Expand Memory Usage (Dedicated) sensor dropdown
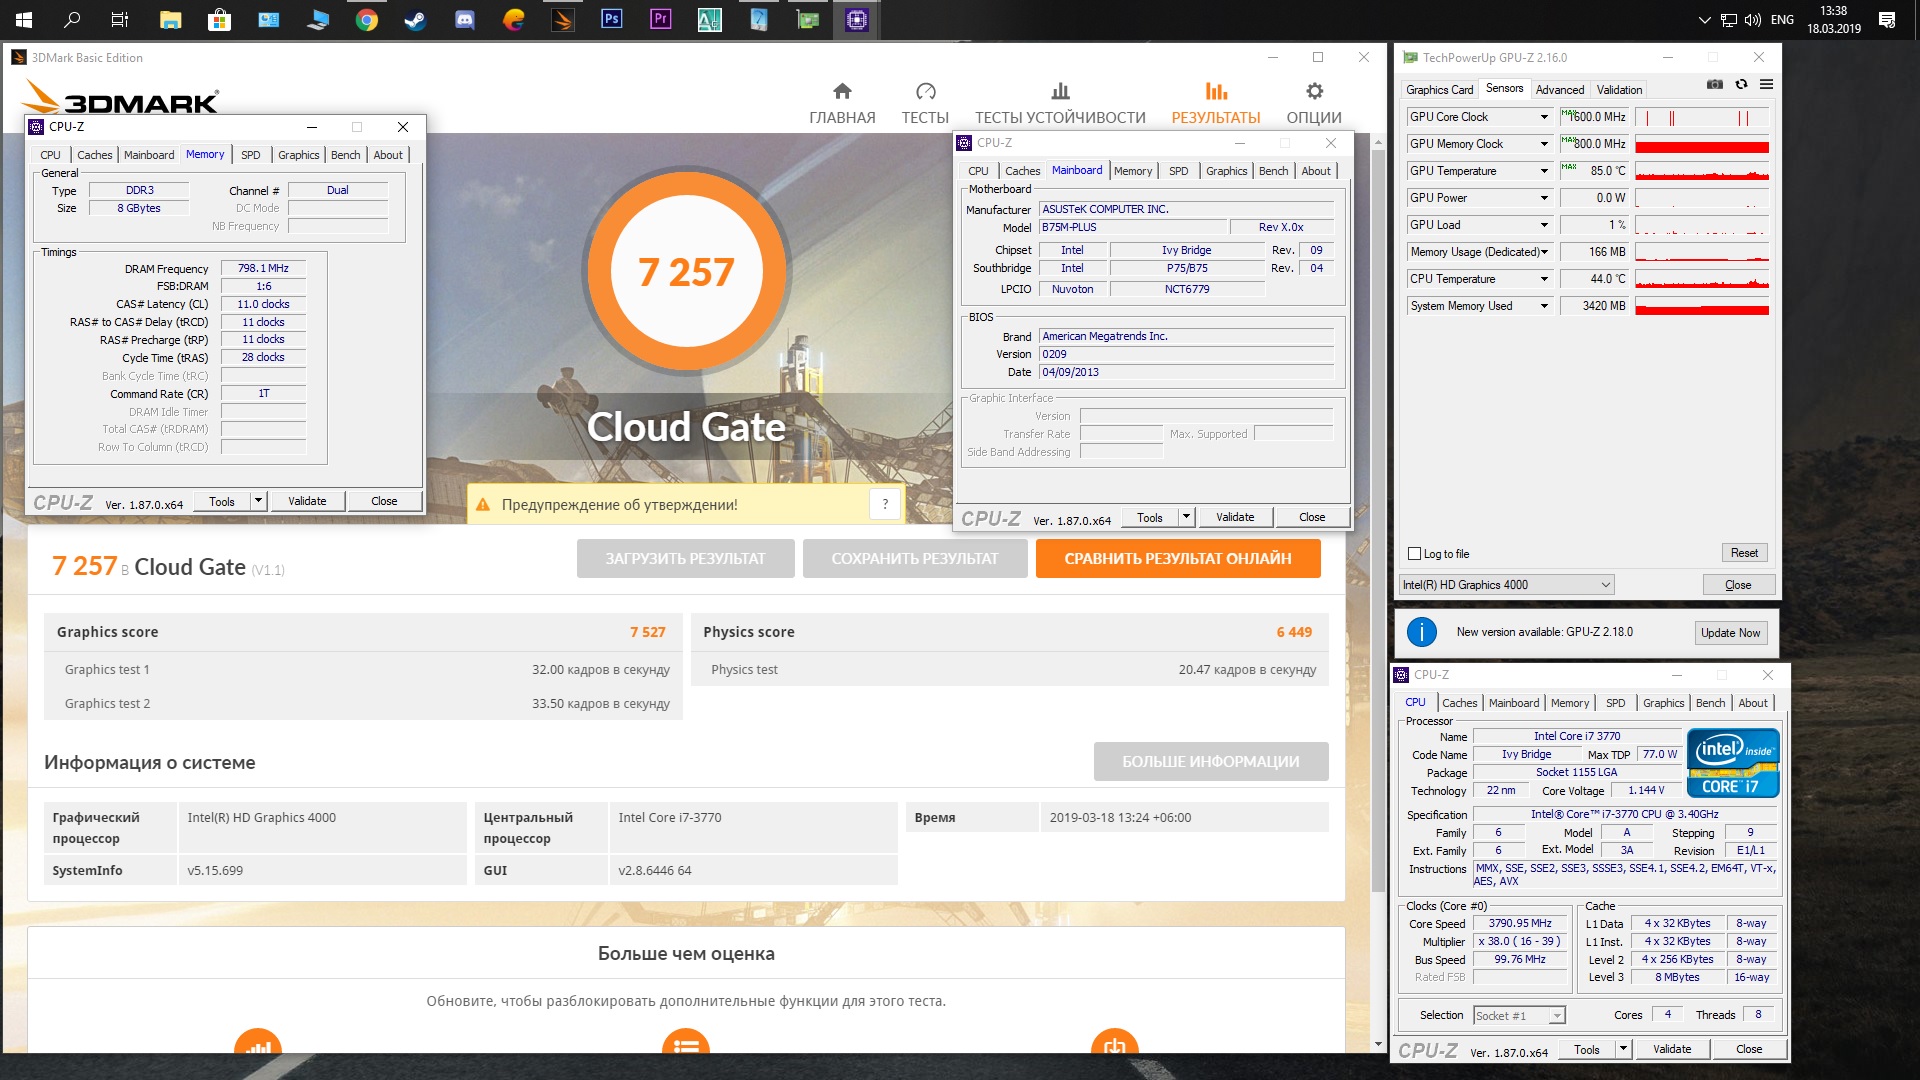The height and width of the screenshot is (1080, 1920). 1544,252
